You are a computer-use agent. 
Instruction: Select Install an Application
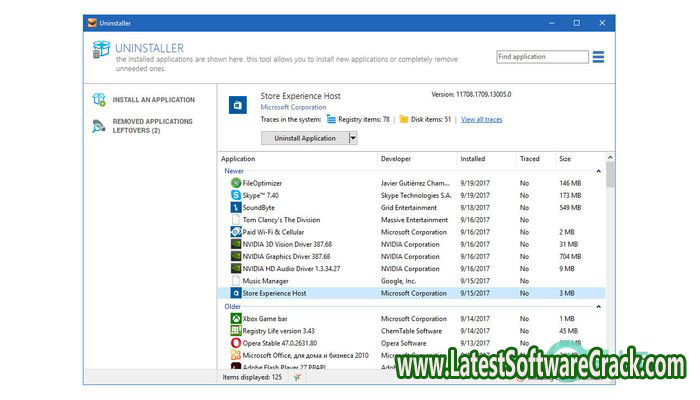[154, 100]
